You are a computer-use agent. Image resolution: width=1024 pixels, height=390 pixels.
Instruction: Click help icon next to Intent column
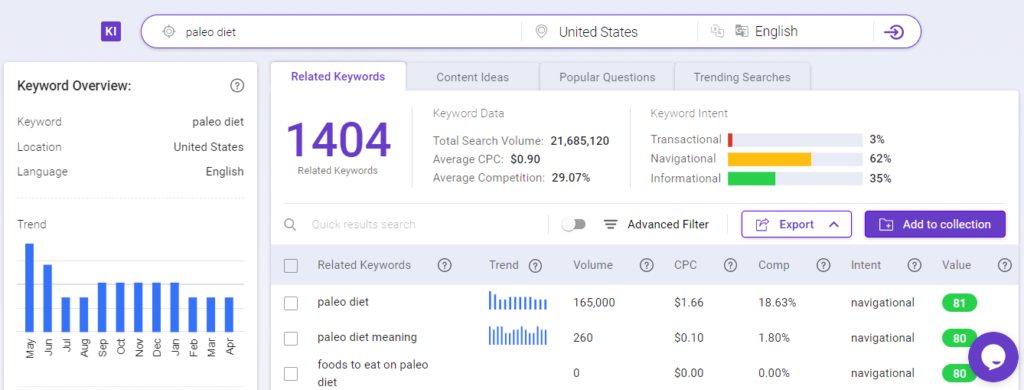(914, 265)
